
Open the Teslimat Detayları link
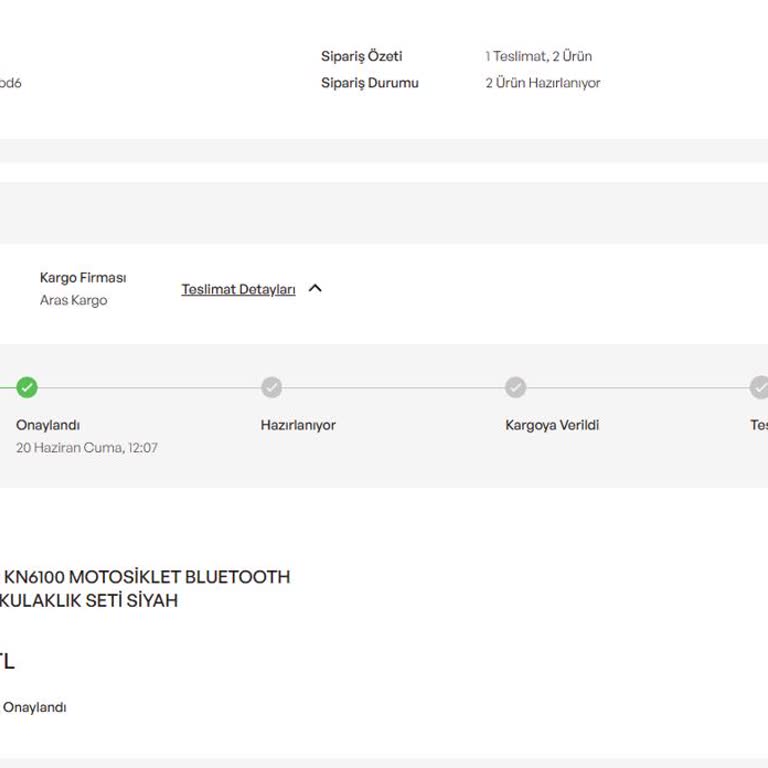click(x=238, y=290)
